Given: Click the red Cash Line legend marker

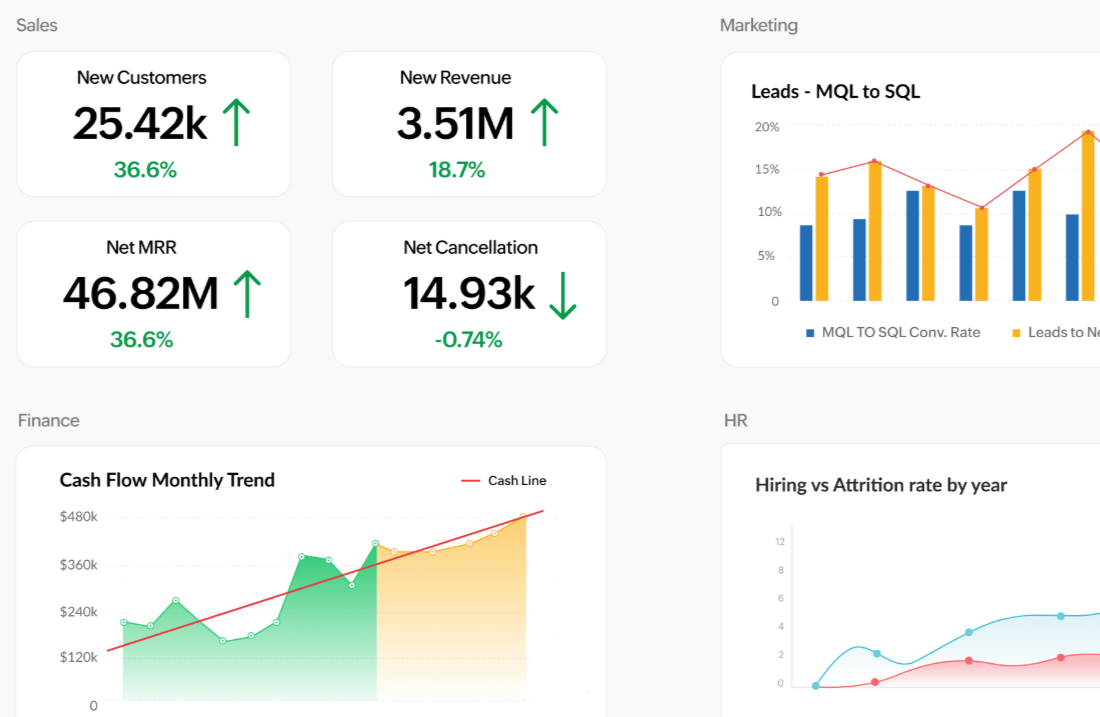Looking at the screenshot, I should [471, 481].
